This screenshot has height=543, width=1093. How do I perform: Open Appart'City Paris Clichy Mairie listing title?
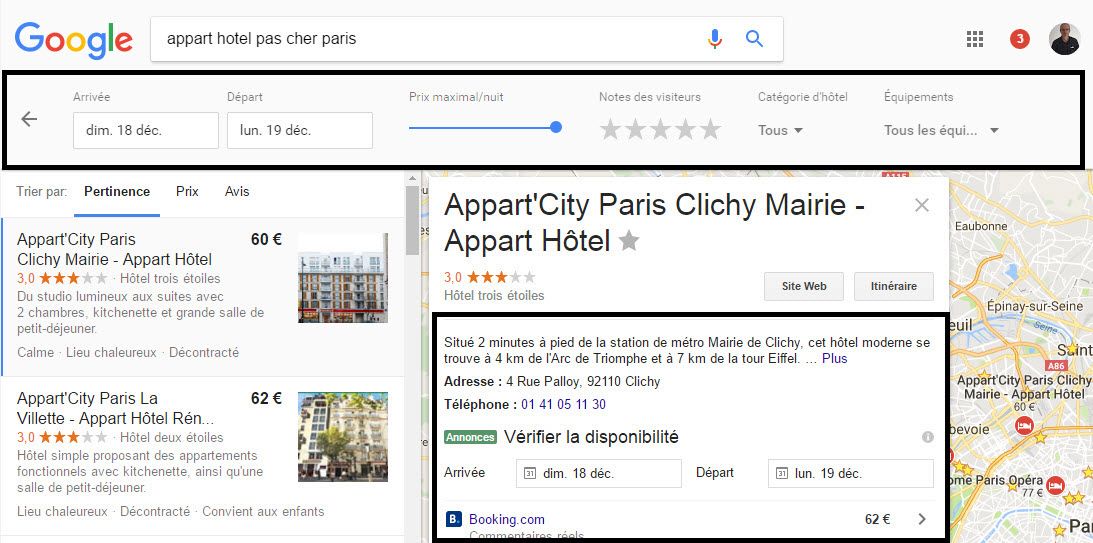coord(114,250)
